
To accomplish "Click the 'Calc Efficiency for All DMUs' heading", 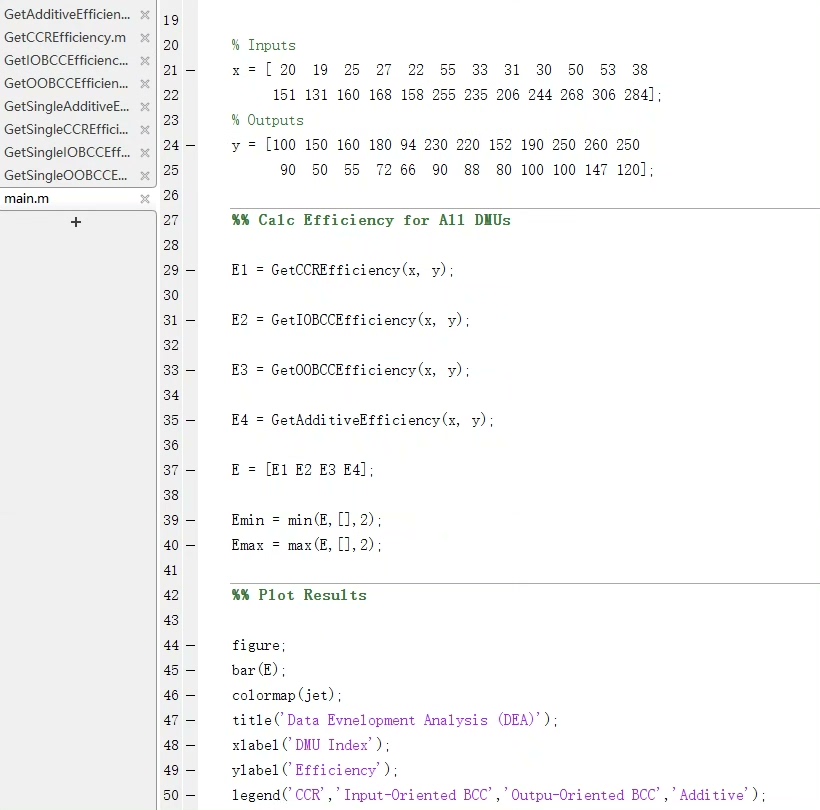I will pos(384,220).
